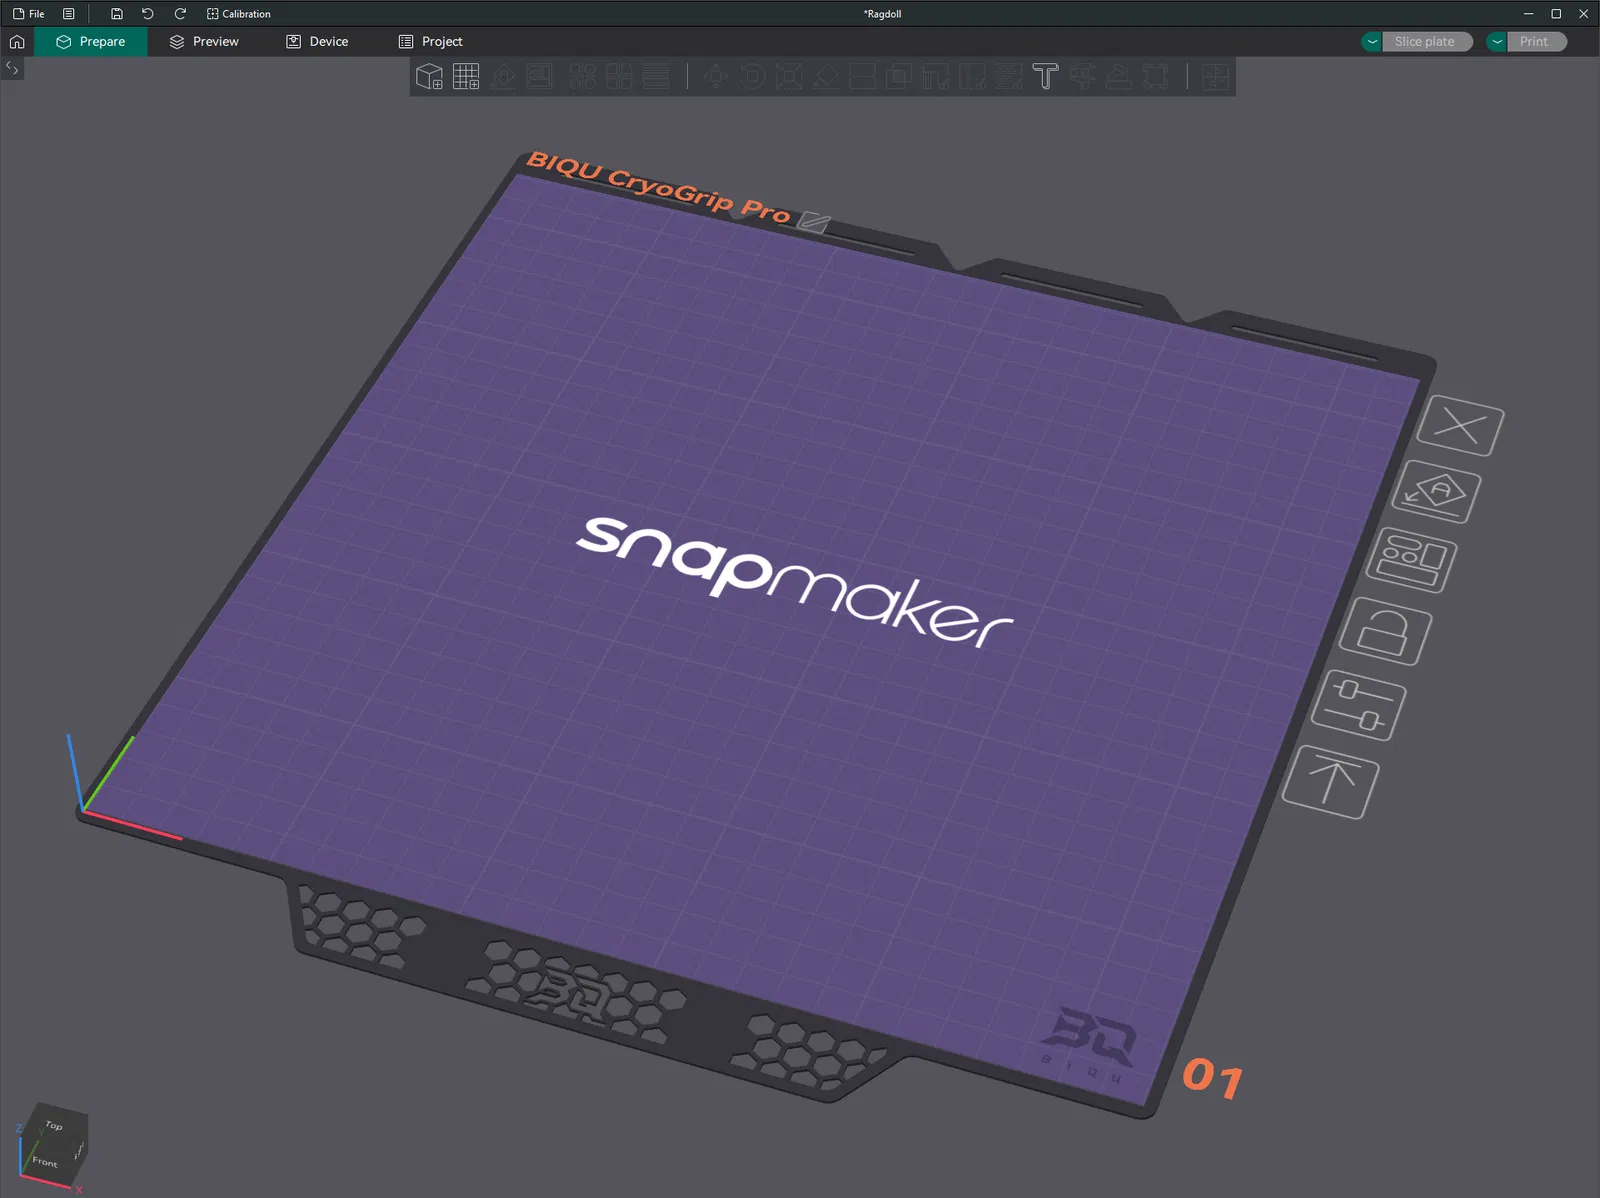Maximize the application window
Image resolution: width=1600 pixels, height=1198 pixels.
click(x=1556, y=14)
